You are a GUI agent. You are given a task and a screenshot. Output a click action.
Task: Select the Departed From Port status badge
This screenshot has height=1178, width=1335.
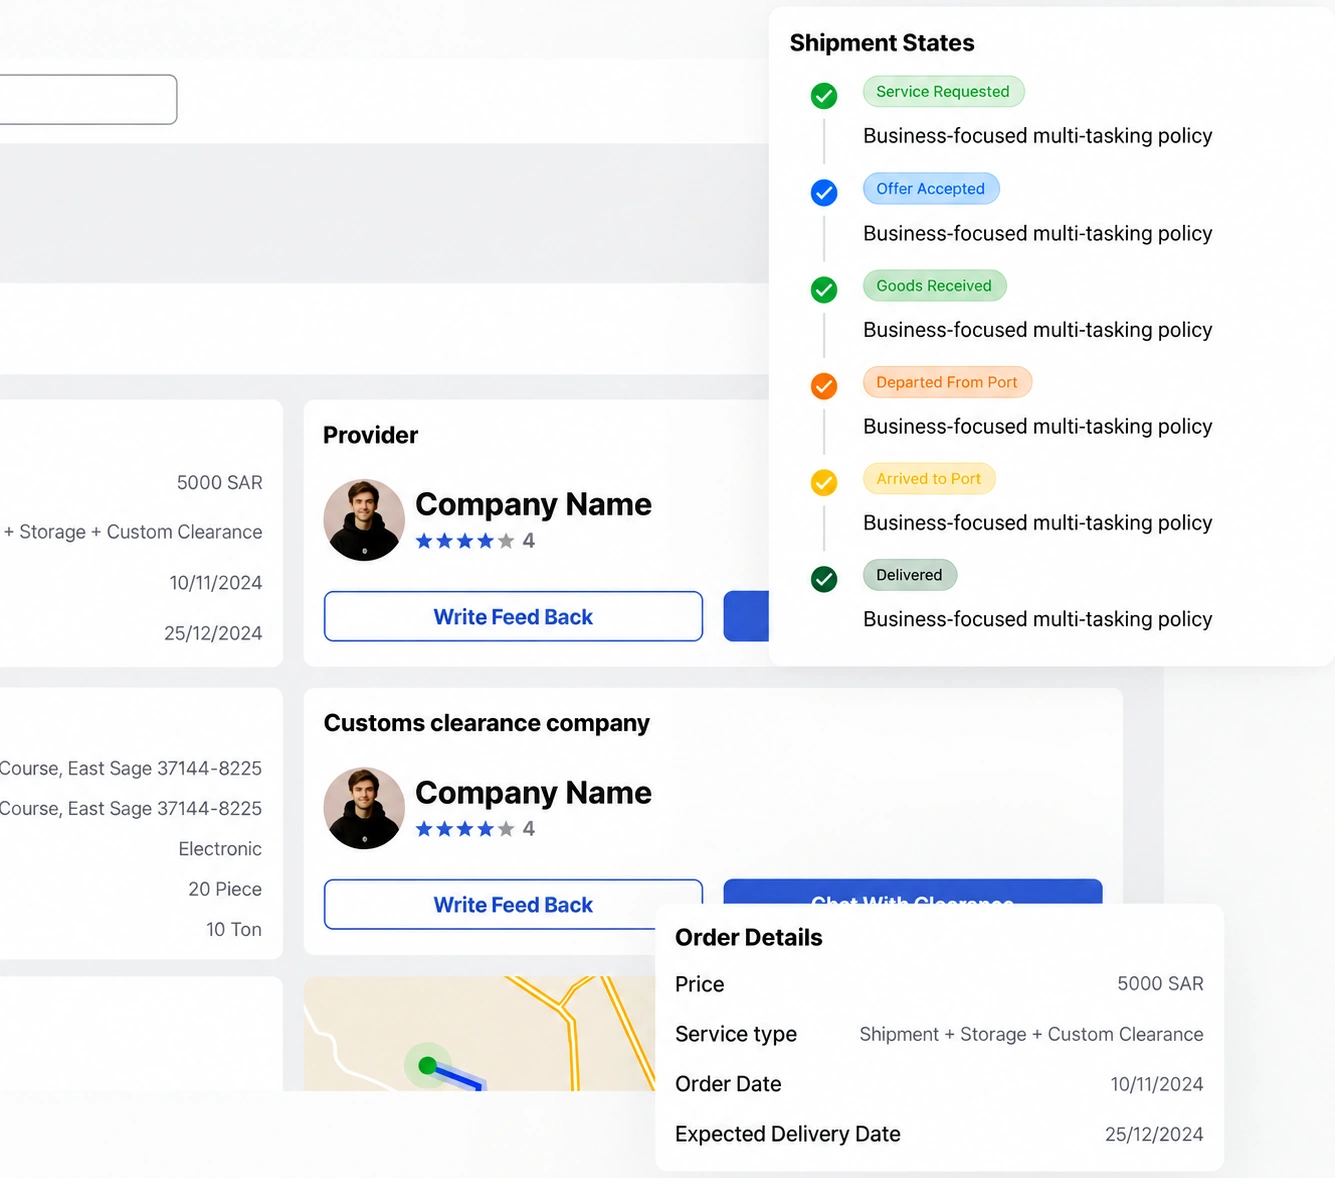(947, 382)
